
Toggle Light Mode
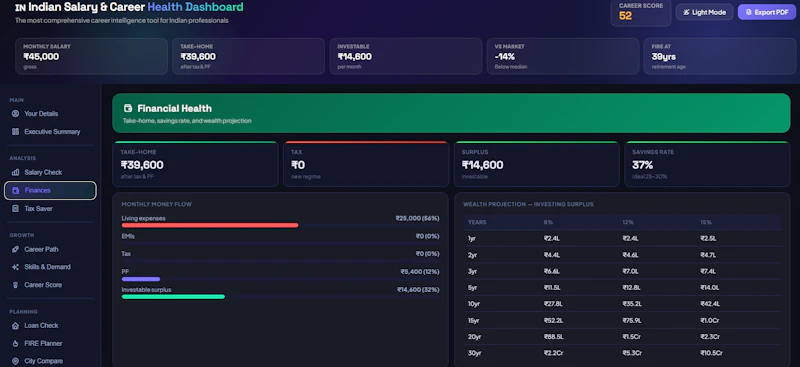click(705, 12)
